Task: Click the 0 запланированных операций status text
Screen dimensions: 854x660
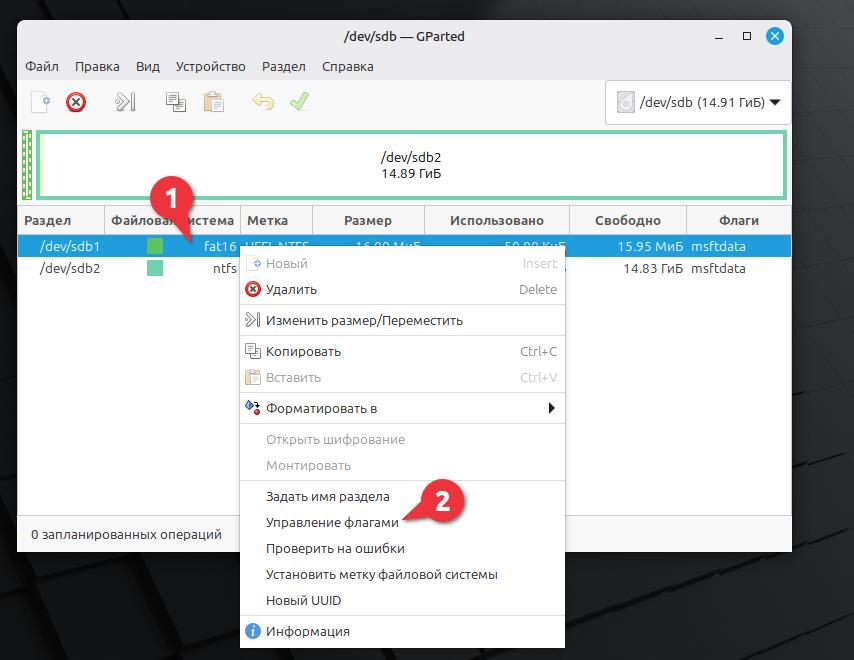Action: [x=126, y=534]
